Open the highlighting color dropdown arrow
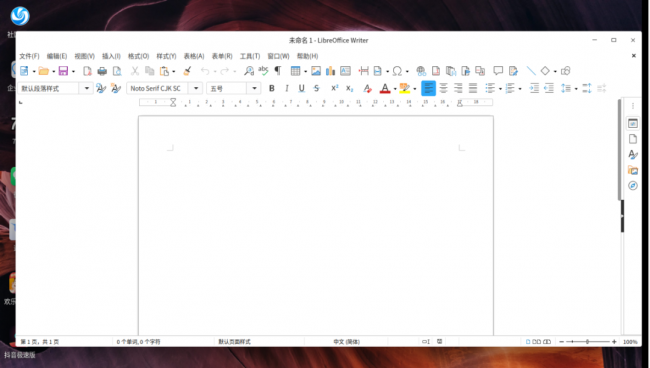650x368 pixels. (415, 89)
